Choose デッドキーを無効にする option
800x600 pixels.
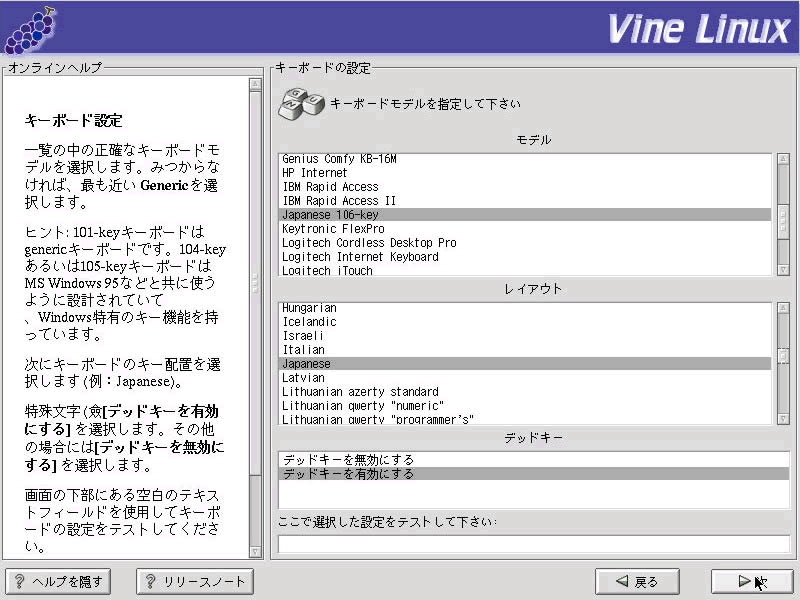534,460
